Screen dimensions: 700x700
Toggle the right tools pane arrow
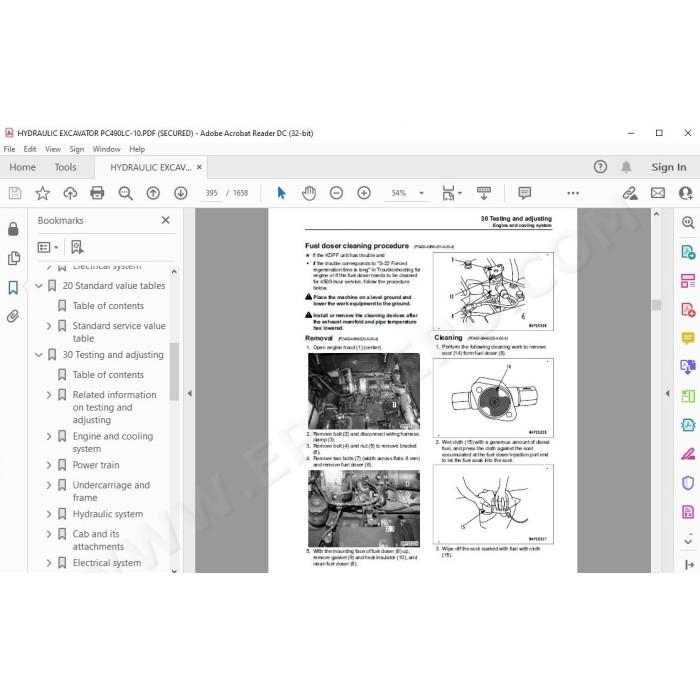667,393
